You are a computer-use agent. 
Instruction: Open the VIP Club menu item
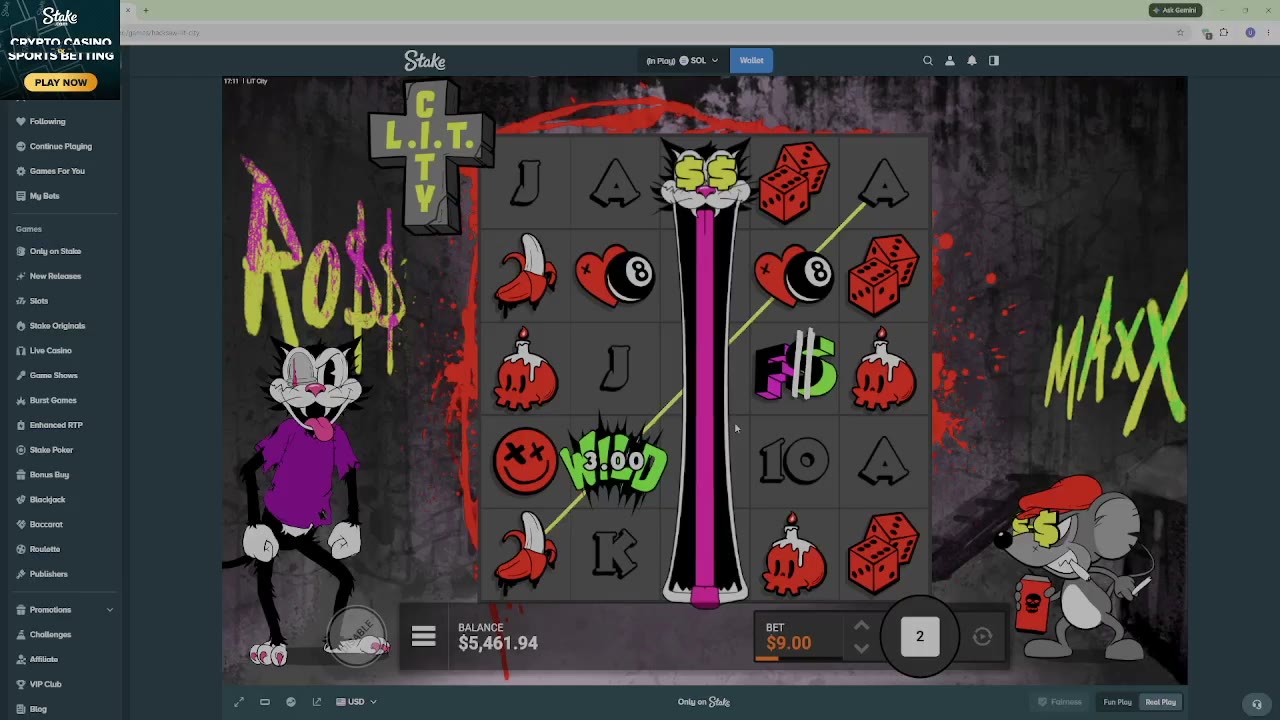[45, 684]
